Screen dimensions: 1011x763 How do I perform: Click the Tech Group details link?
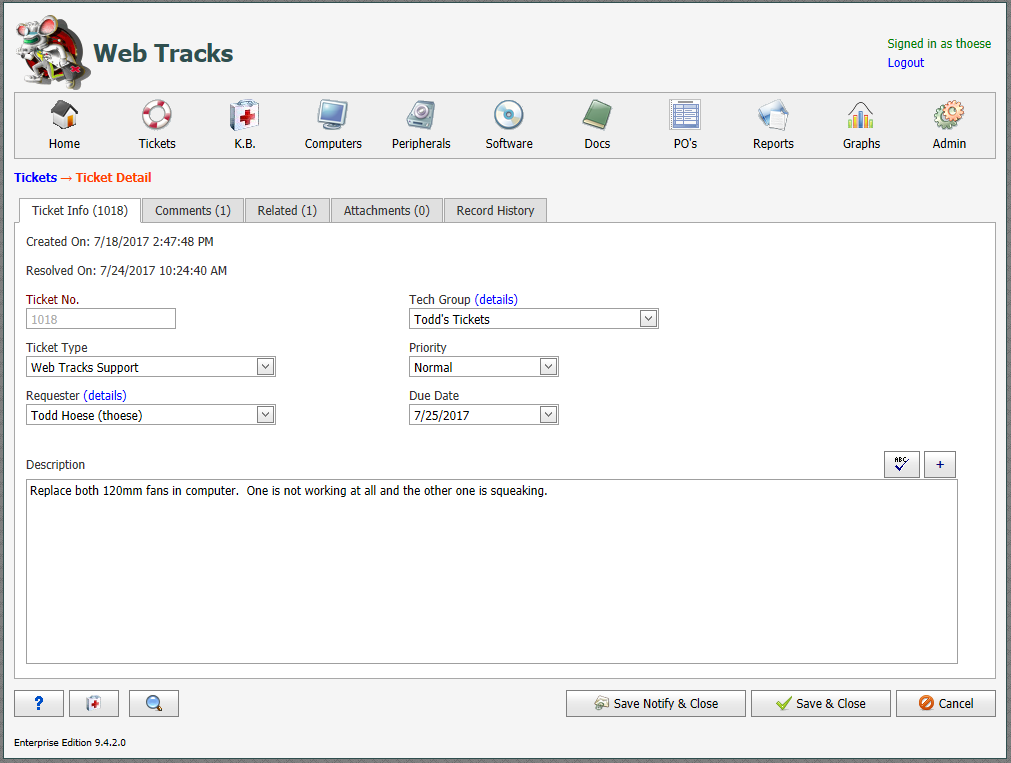496,299
